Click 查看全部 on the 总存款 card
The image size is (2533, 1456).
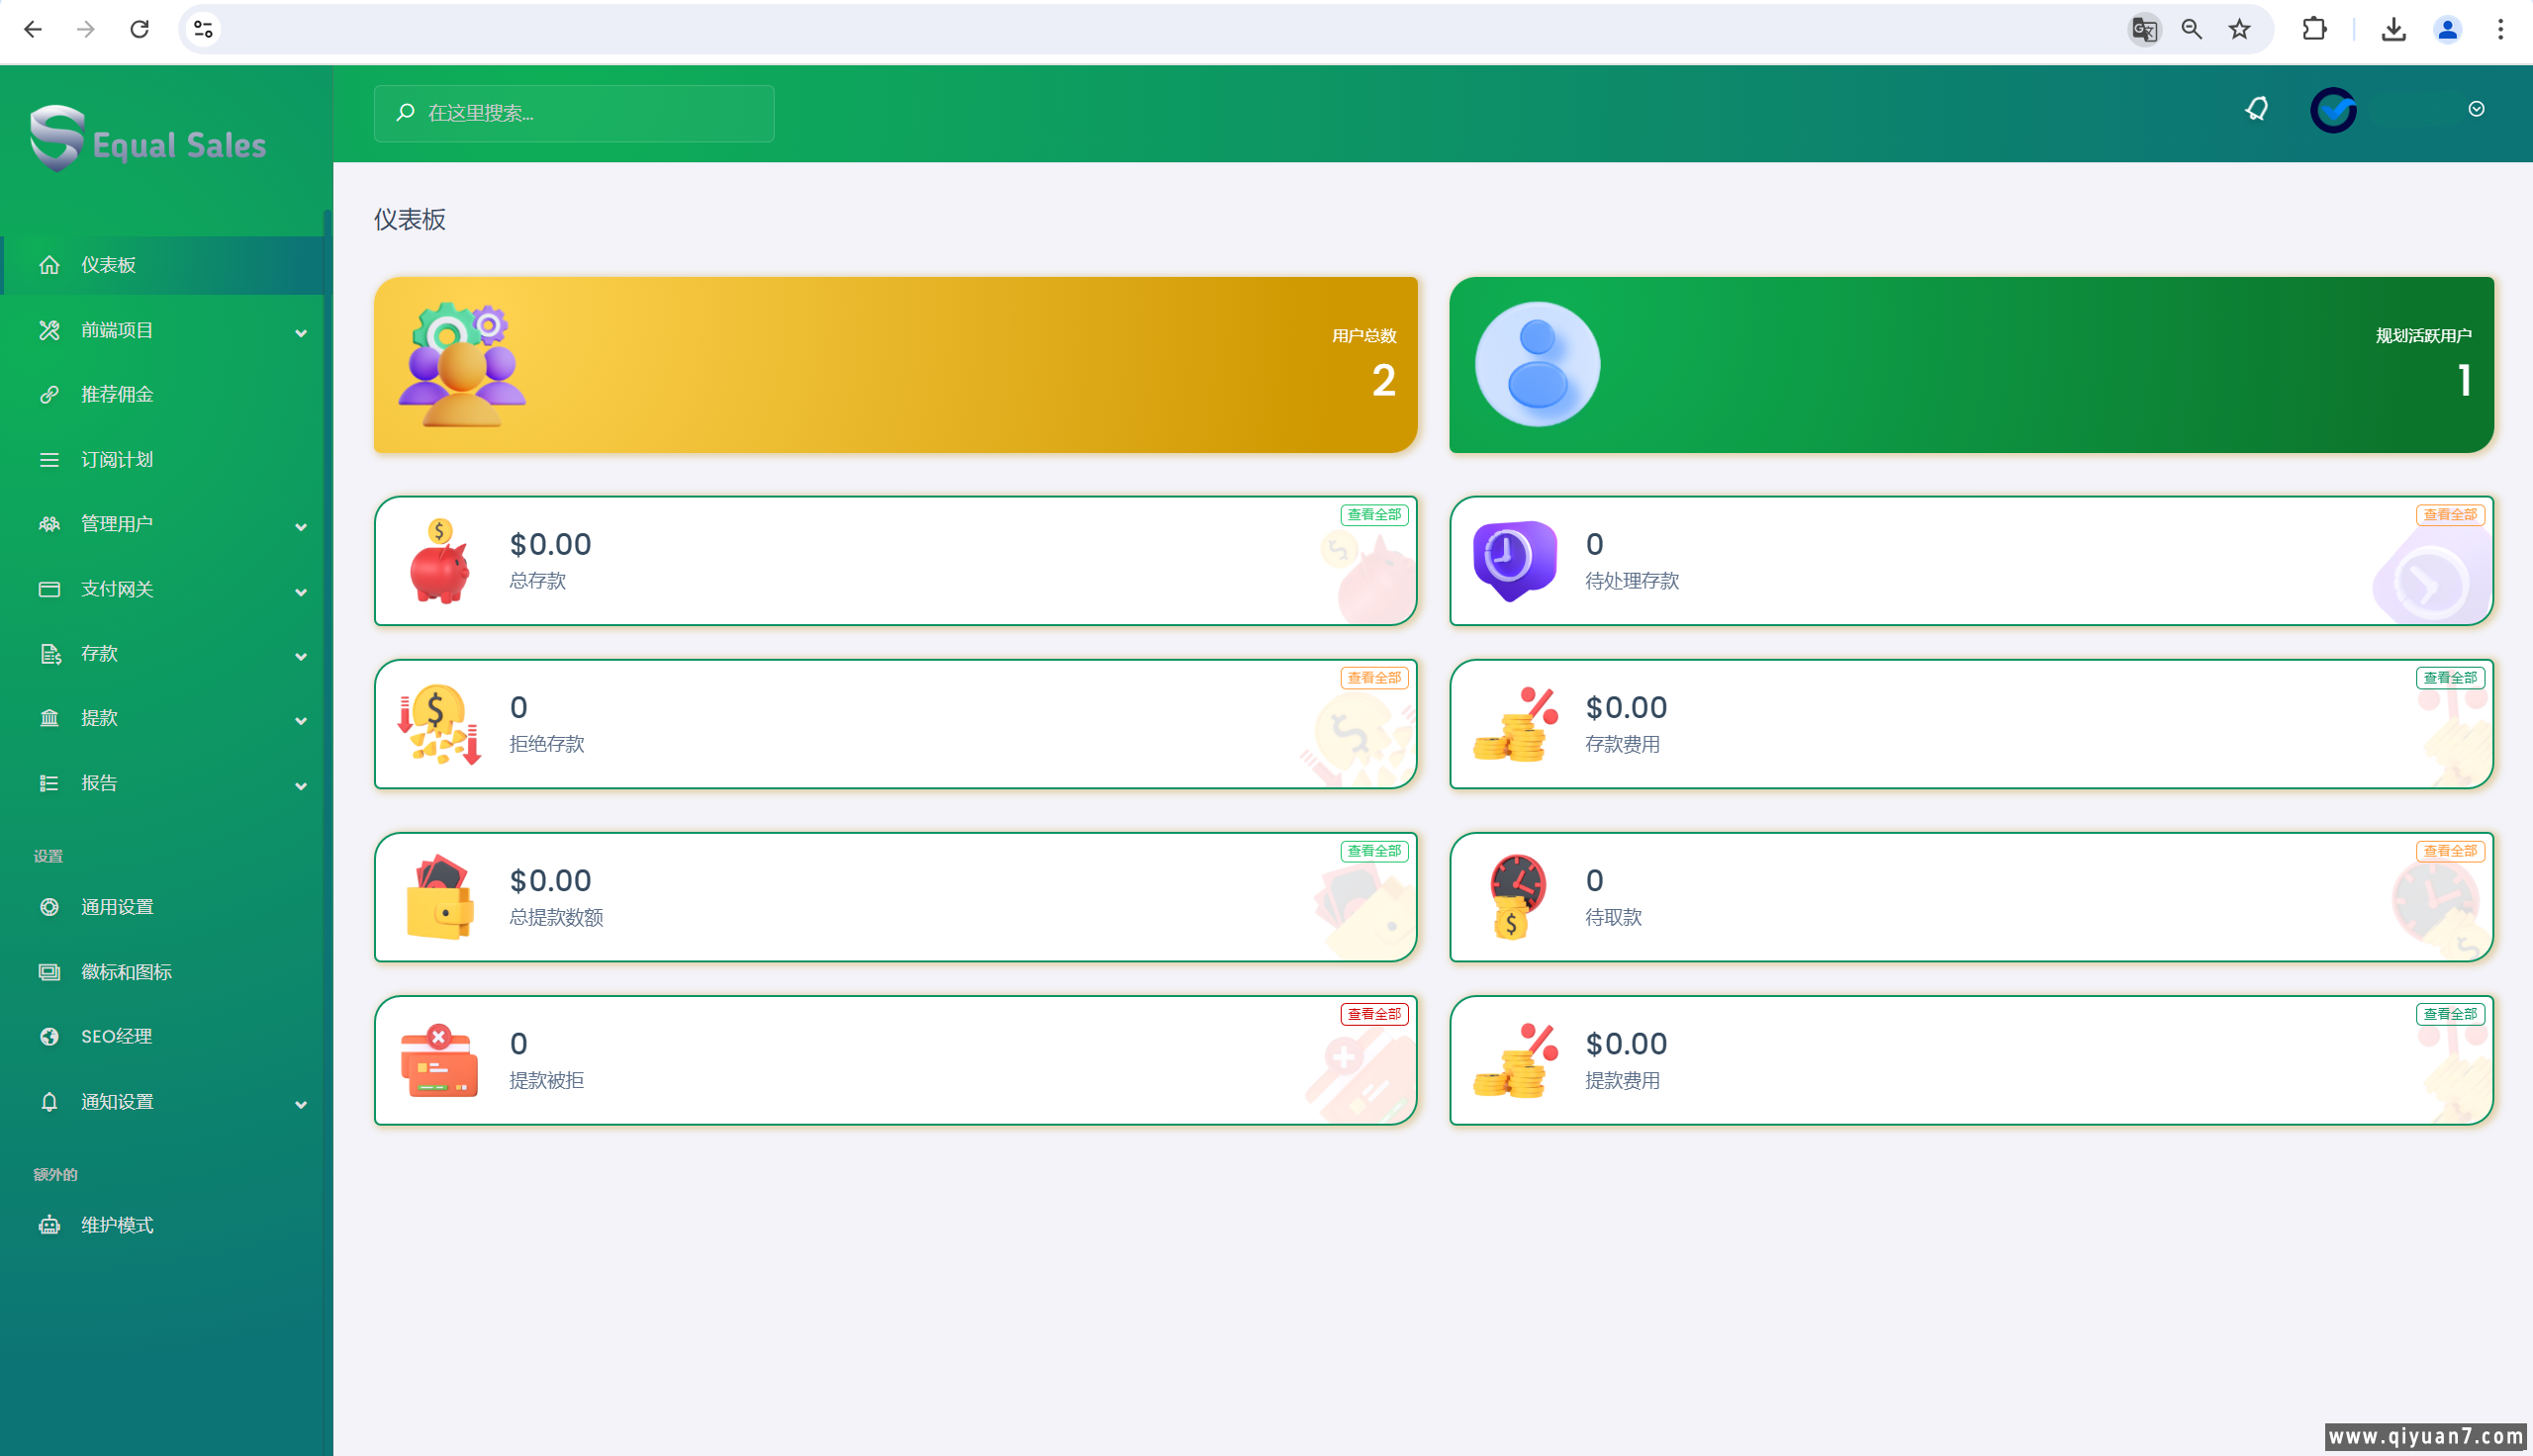(x=1374, y=515)
